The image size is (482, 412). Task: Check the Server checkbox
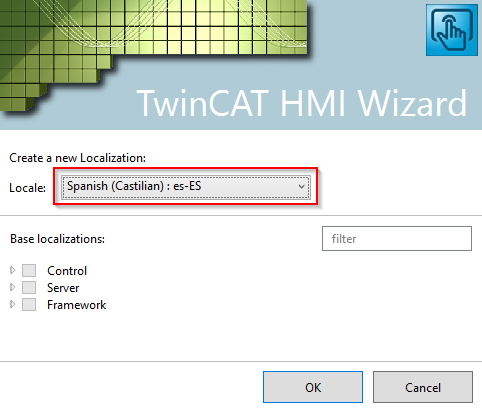click(29, 288)
